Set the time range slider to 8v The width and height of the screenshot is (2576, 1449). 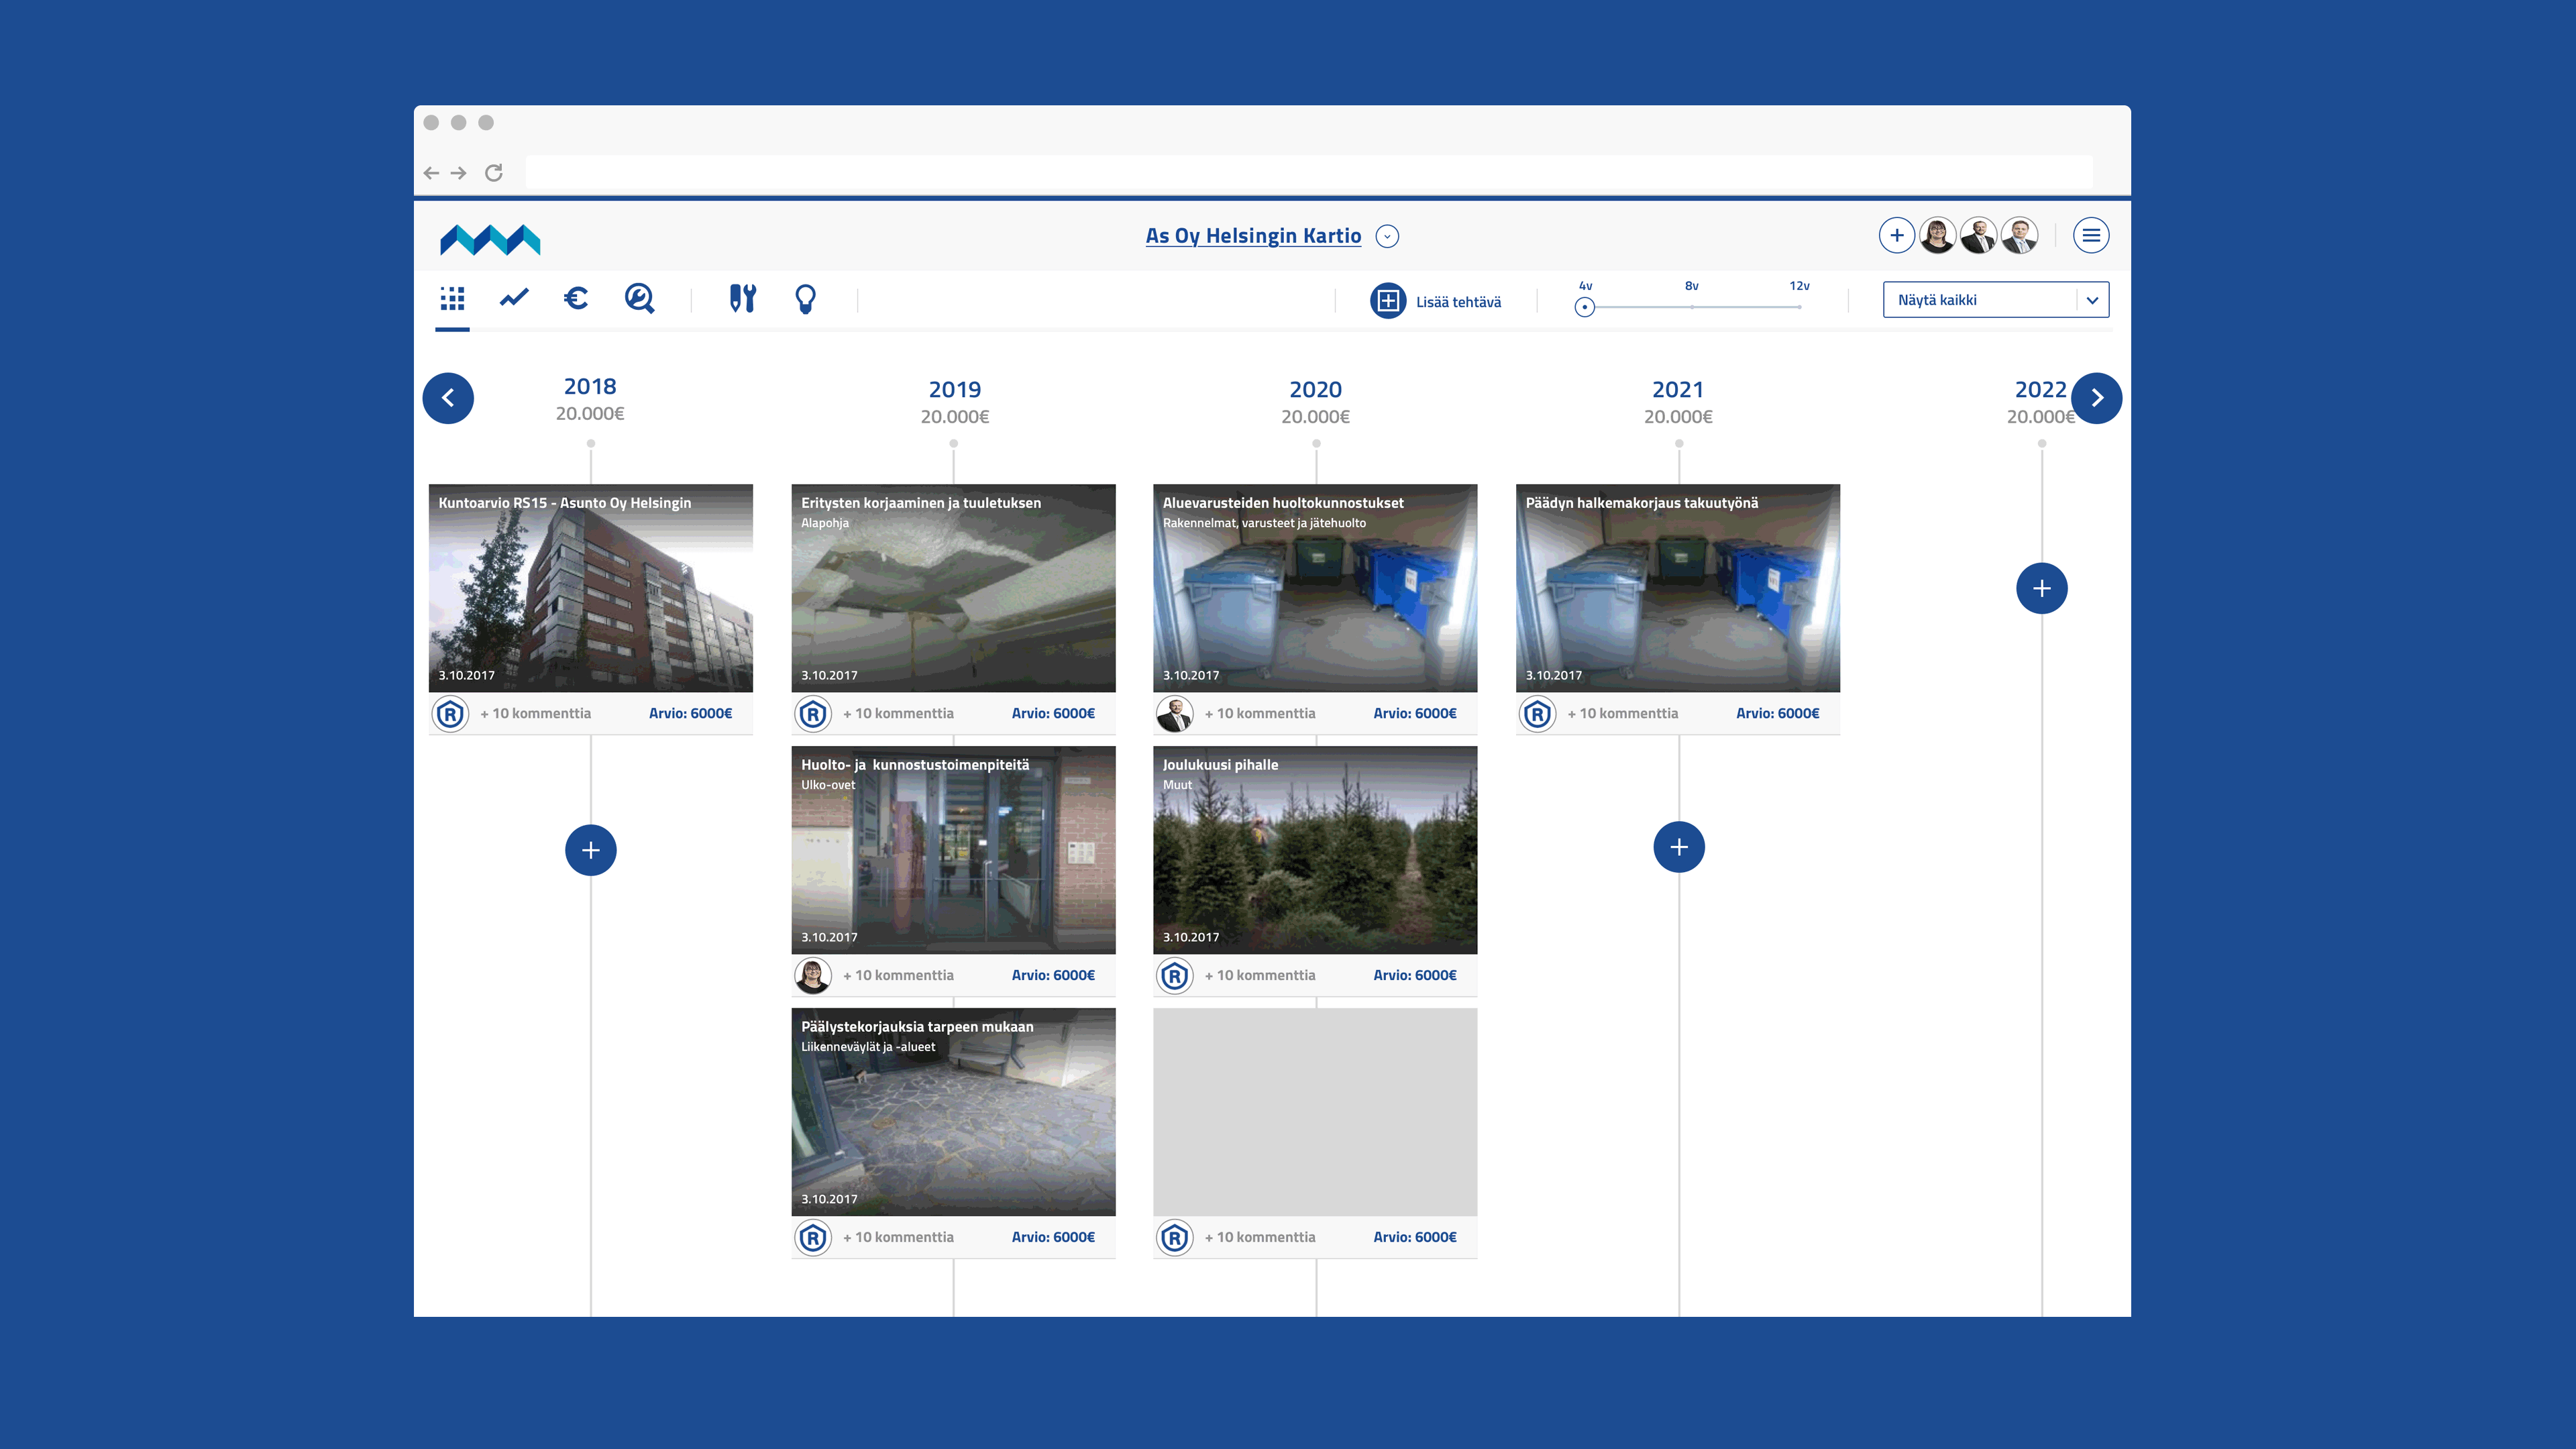point(1692,306)
